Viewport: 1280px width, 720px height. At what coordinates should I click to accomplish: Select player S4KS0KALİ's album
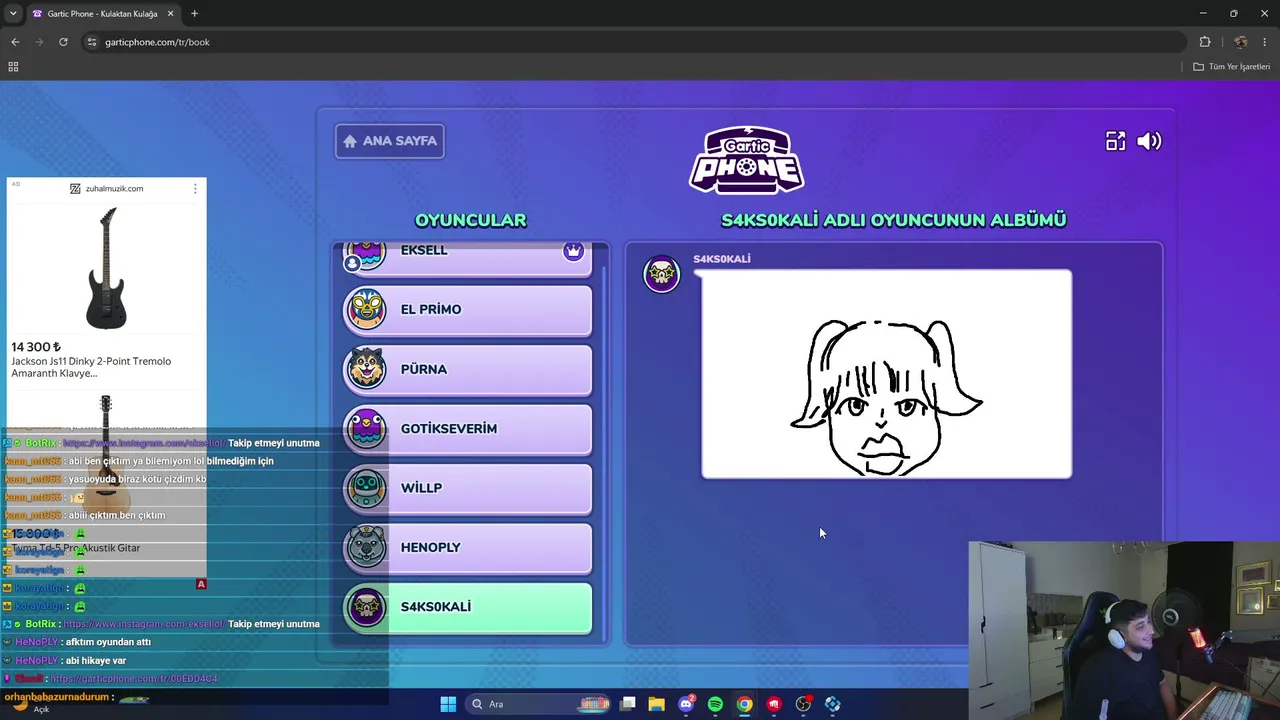[467, 607]
